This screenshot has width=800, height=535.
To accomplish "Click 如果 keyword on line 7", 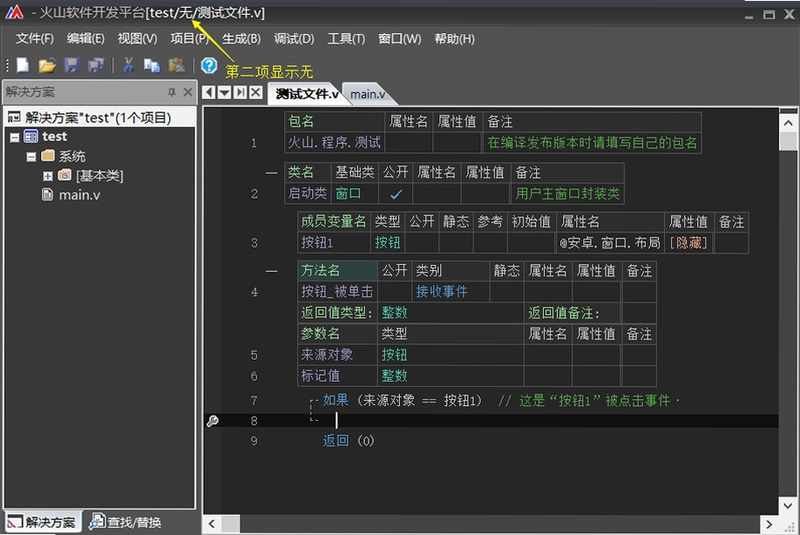I will point(335,400).
